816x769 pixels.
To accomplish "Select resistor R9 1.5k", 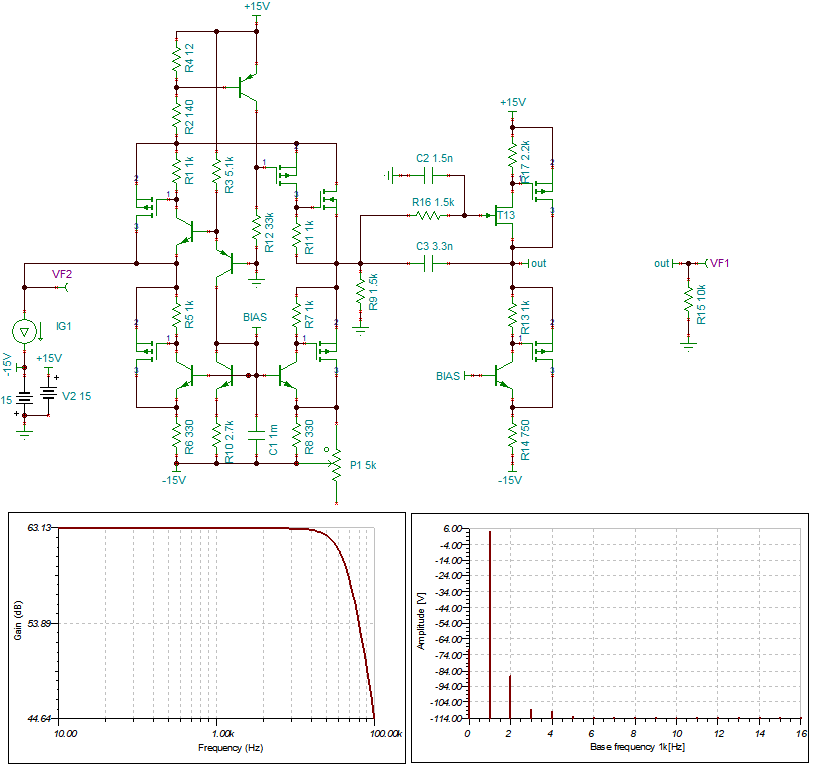I will pyautogui.click(x=361, y=292).
